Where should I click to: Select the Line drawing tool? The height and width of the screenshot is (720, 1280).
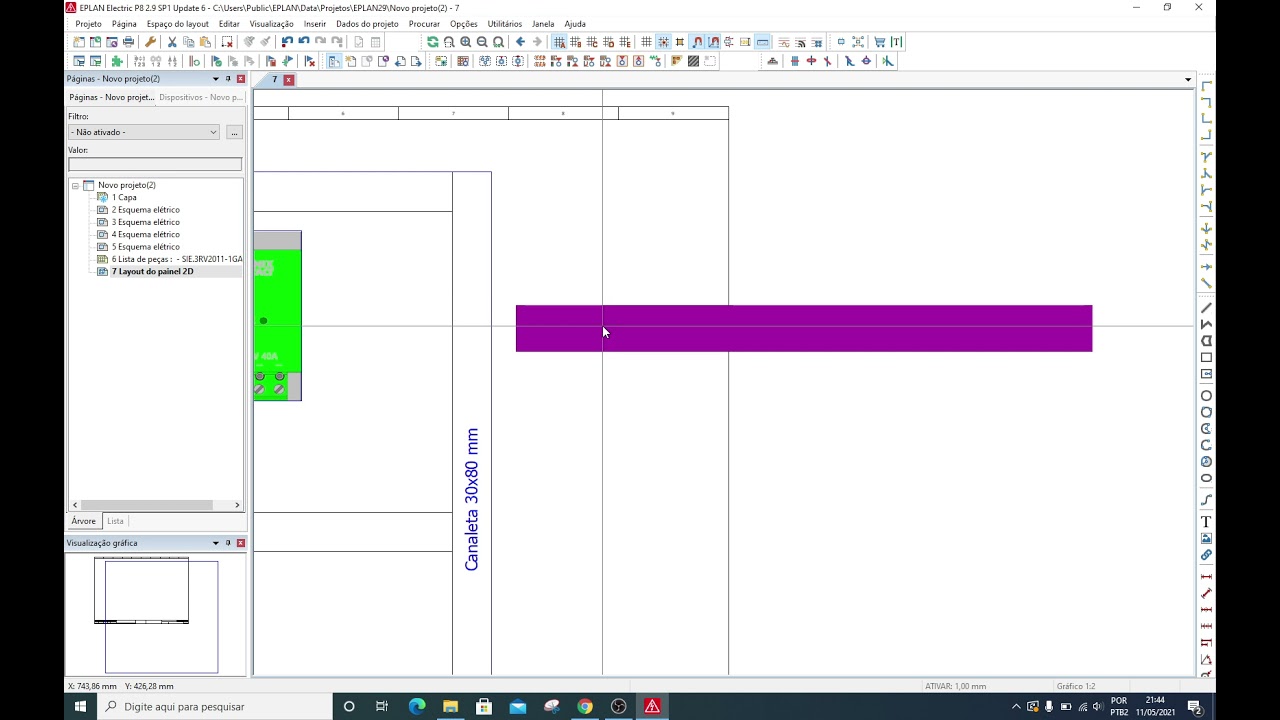(1206, 308)
